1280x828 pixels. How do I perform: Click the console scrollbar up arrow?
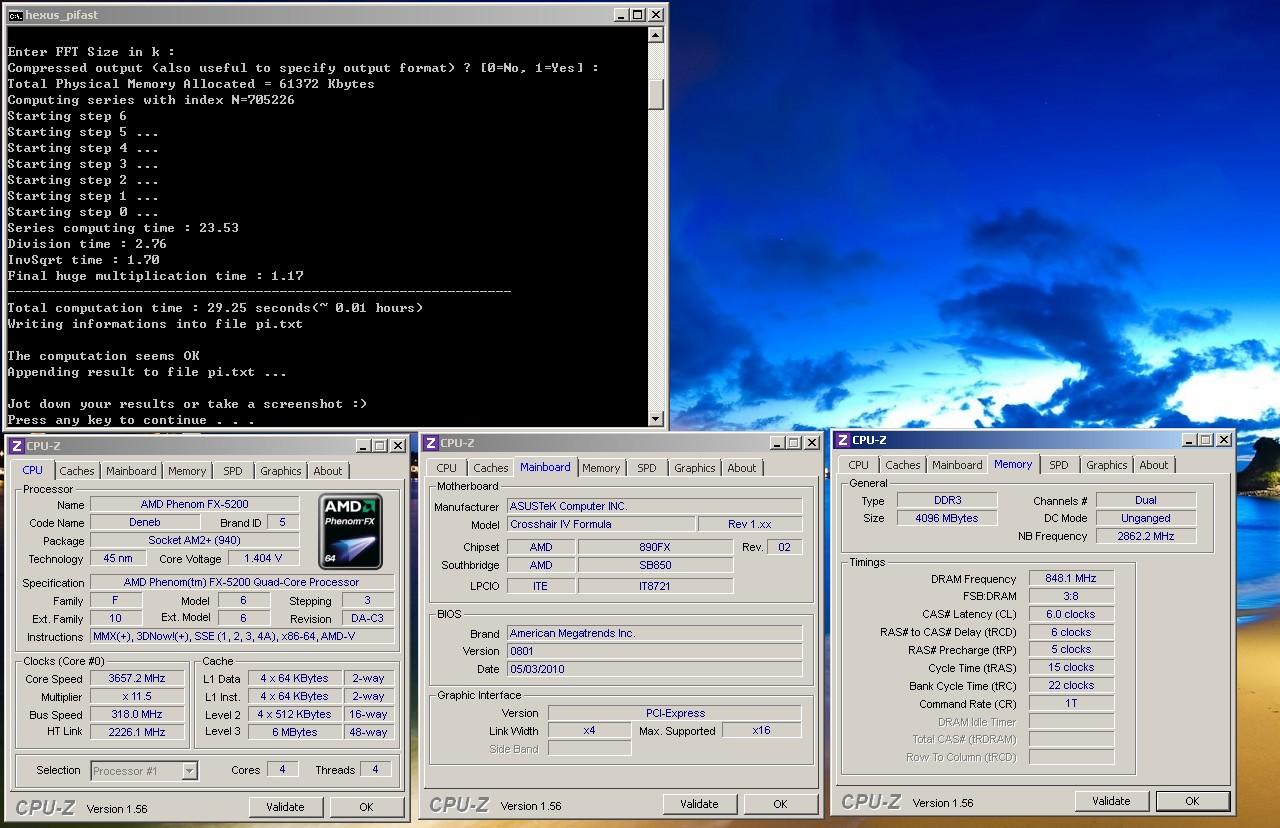(656, 35)
